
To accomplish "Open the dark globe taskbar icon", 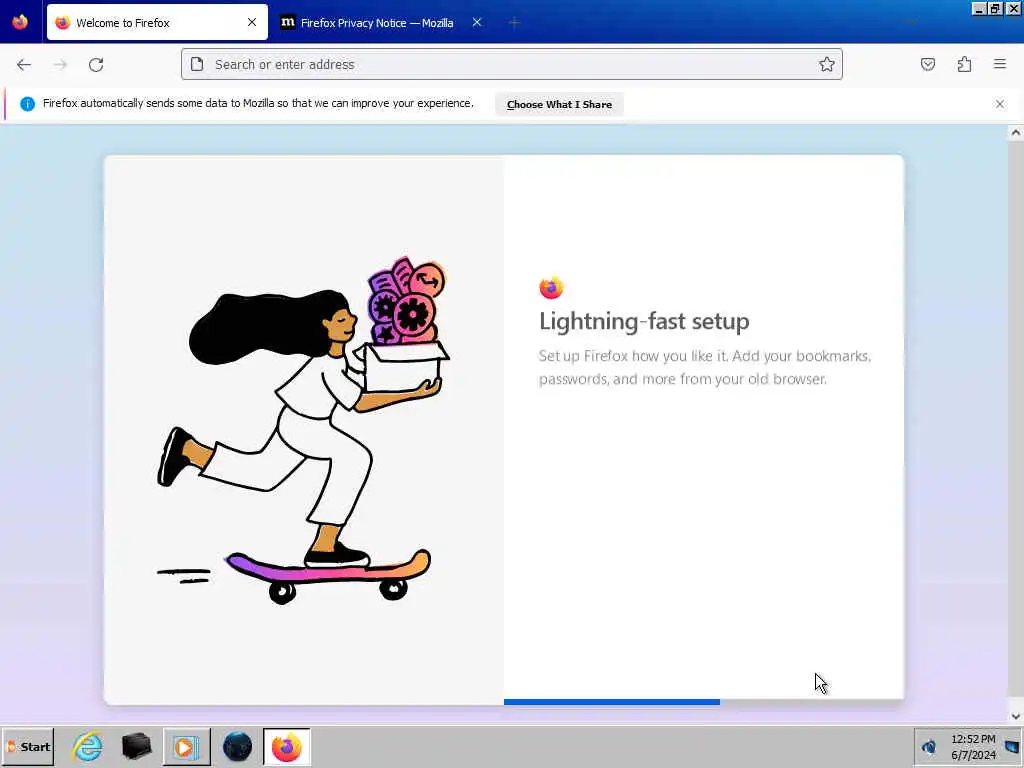I will pyautogui.click(x=237, y=746).
